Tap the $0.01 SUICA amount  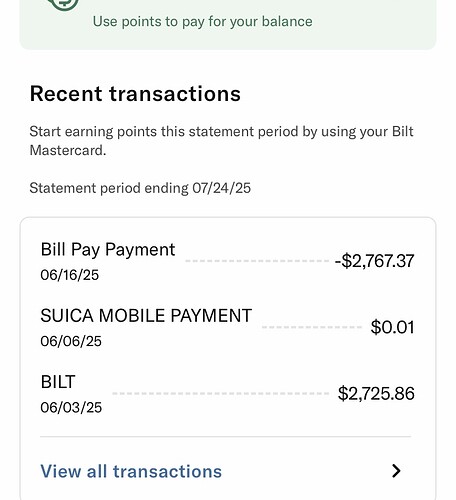(393, 327)
